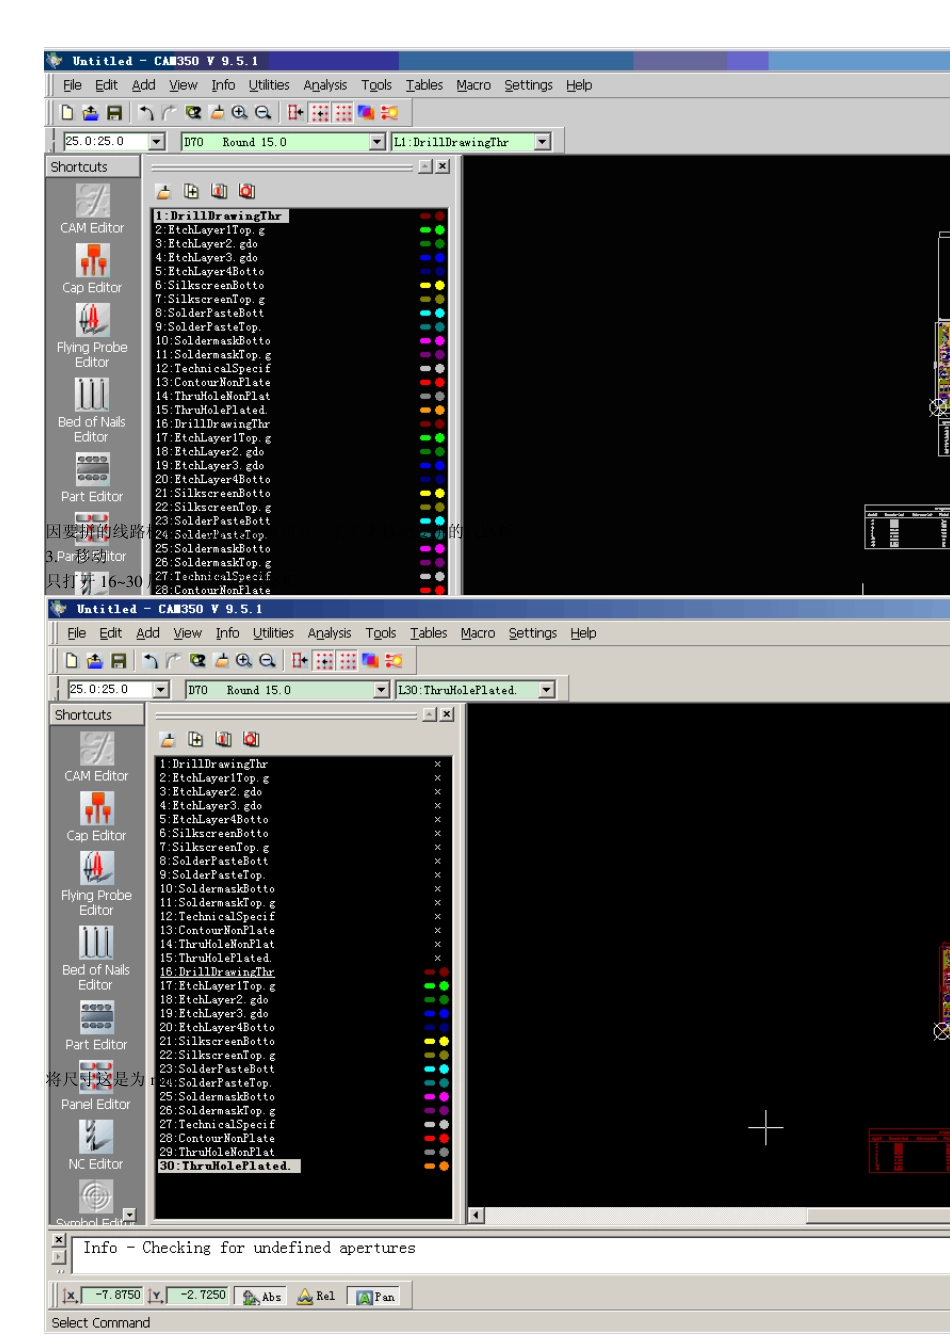Open Utilities menu in lower window
The image size is (950, 1344).
[273, 633]
